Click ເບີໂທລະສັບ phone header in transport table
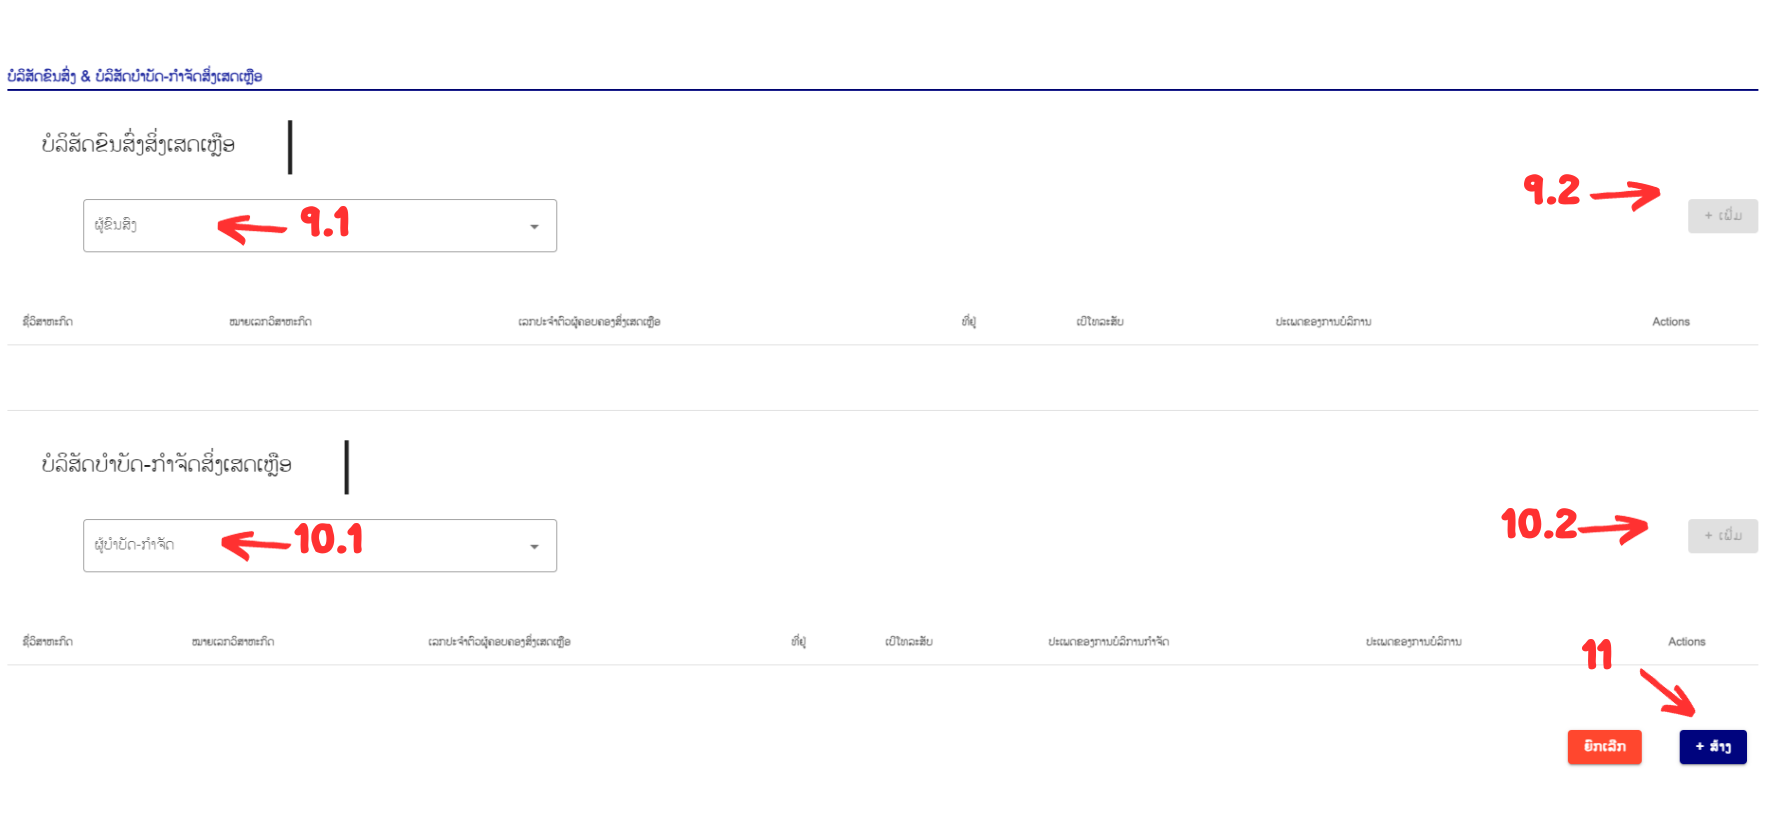The width and height of the screenshot is (1772, 827). [x=1100, y=322]
